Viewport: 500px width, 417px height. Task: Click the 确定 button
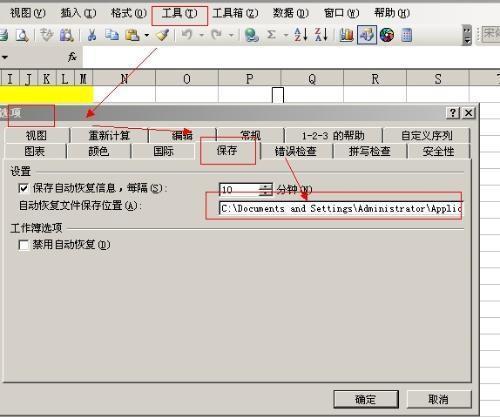pos(366,399)
